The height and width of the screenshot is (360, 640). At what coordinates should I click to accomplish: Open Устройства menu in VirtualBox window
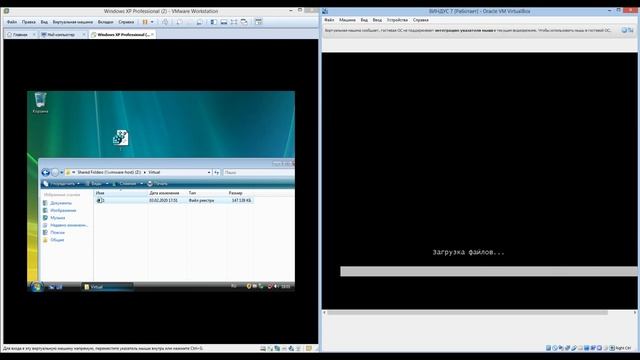click(x=397, y=20)
